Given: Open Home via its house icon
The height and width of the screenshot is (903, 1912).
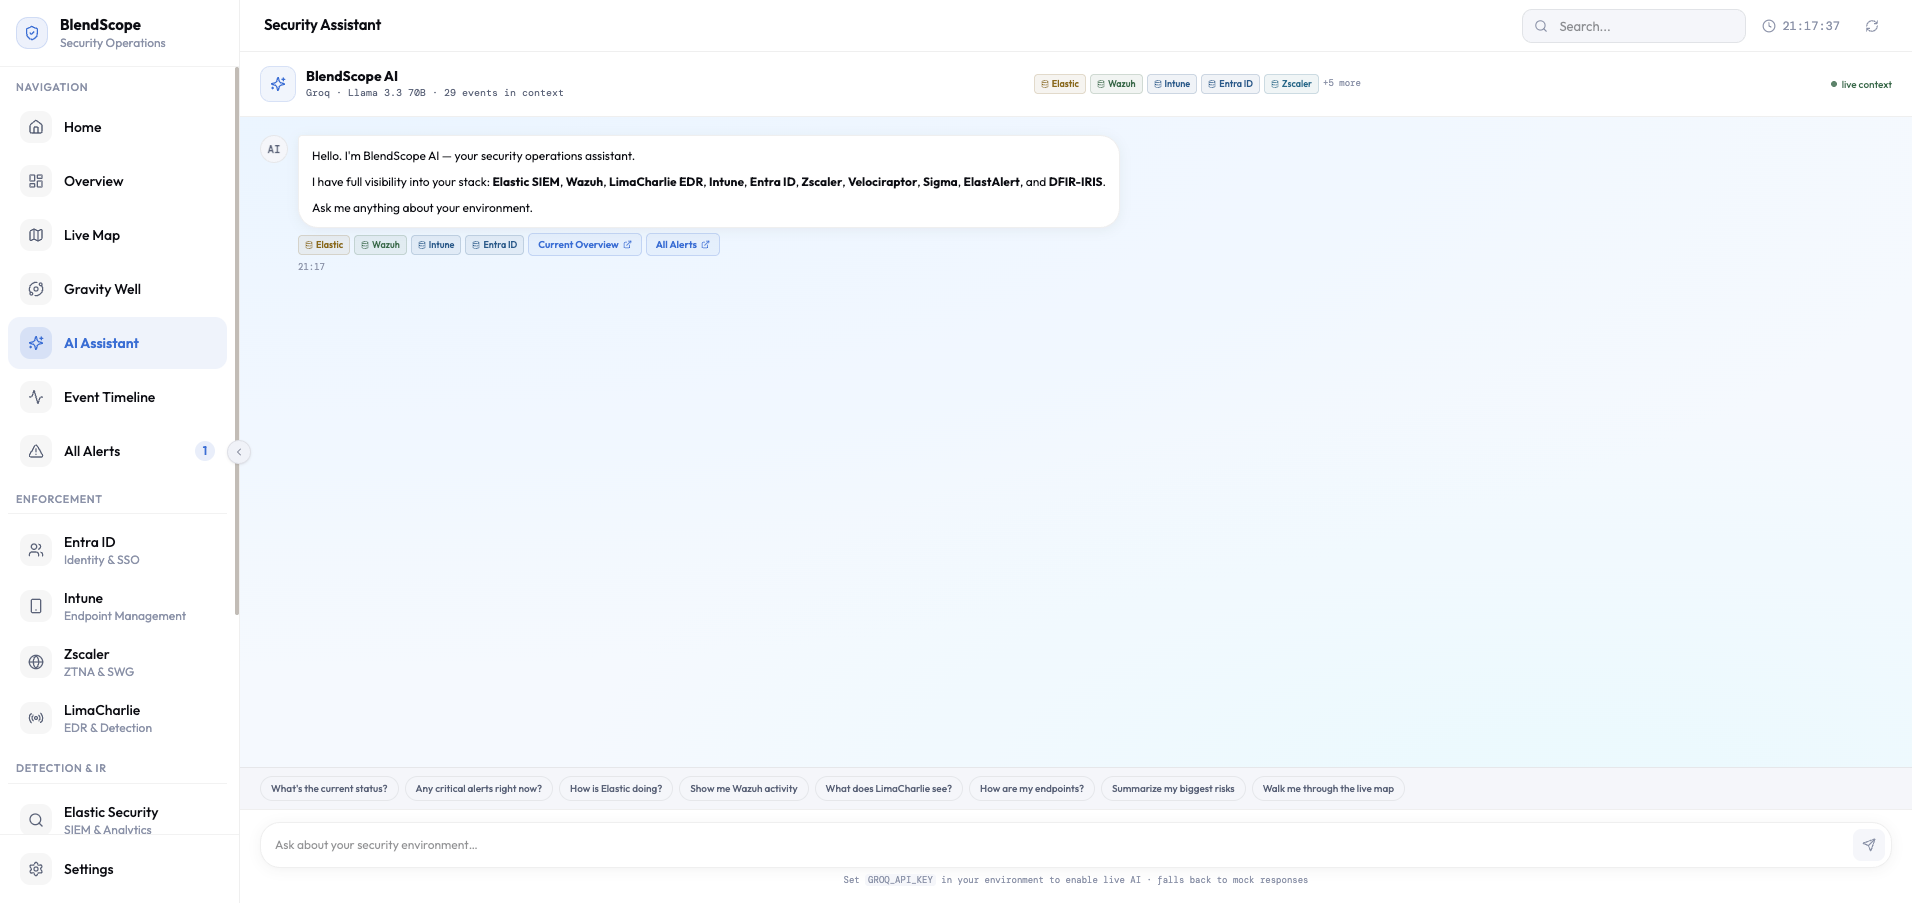Looking at the screenshot, I should point(36,127).
